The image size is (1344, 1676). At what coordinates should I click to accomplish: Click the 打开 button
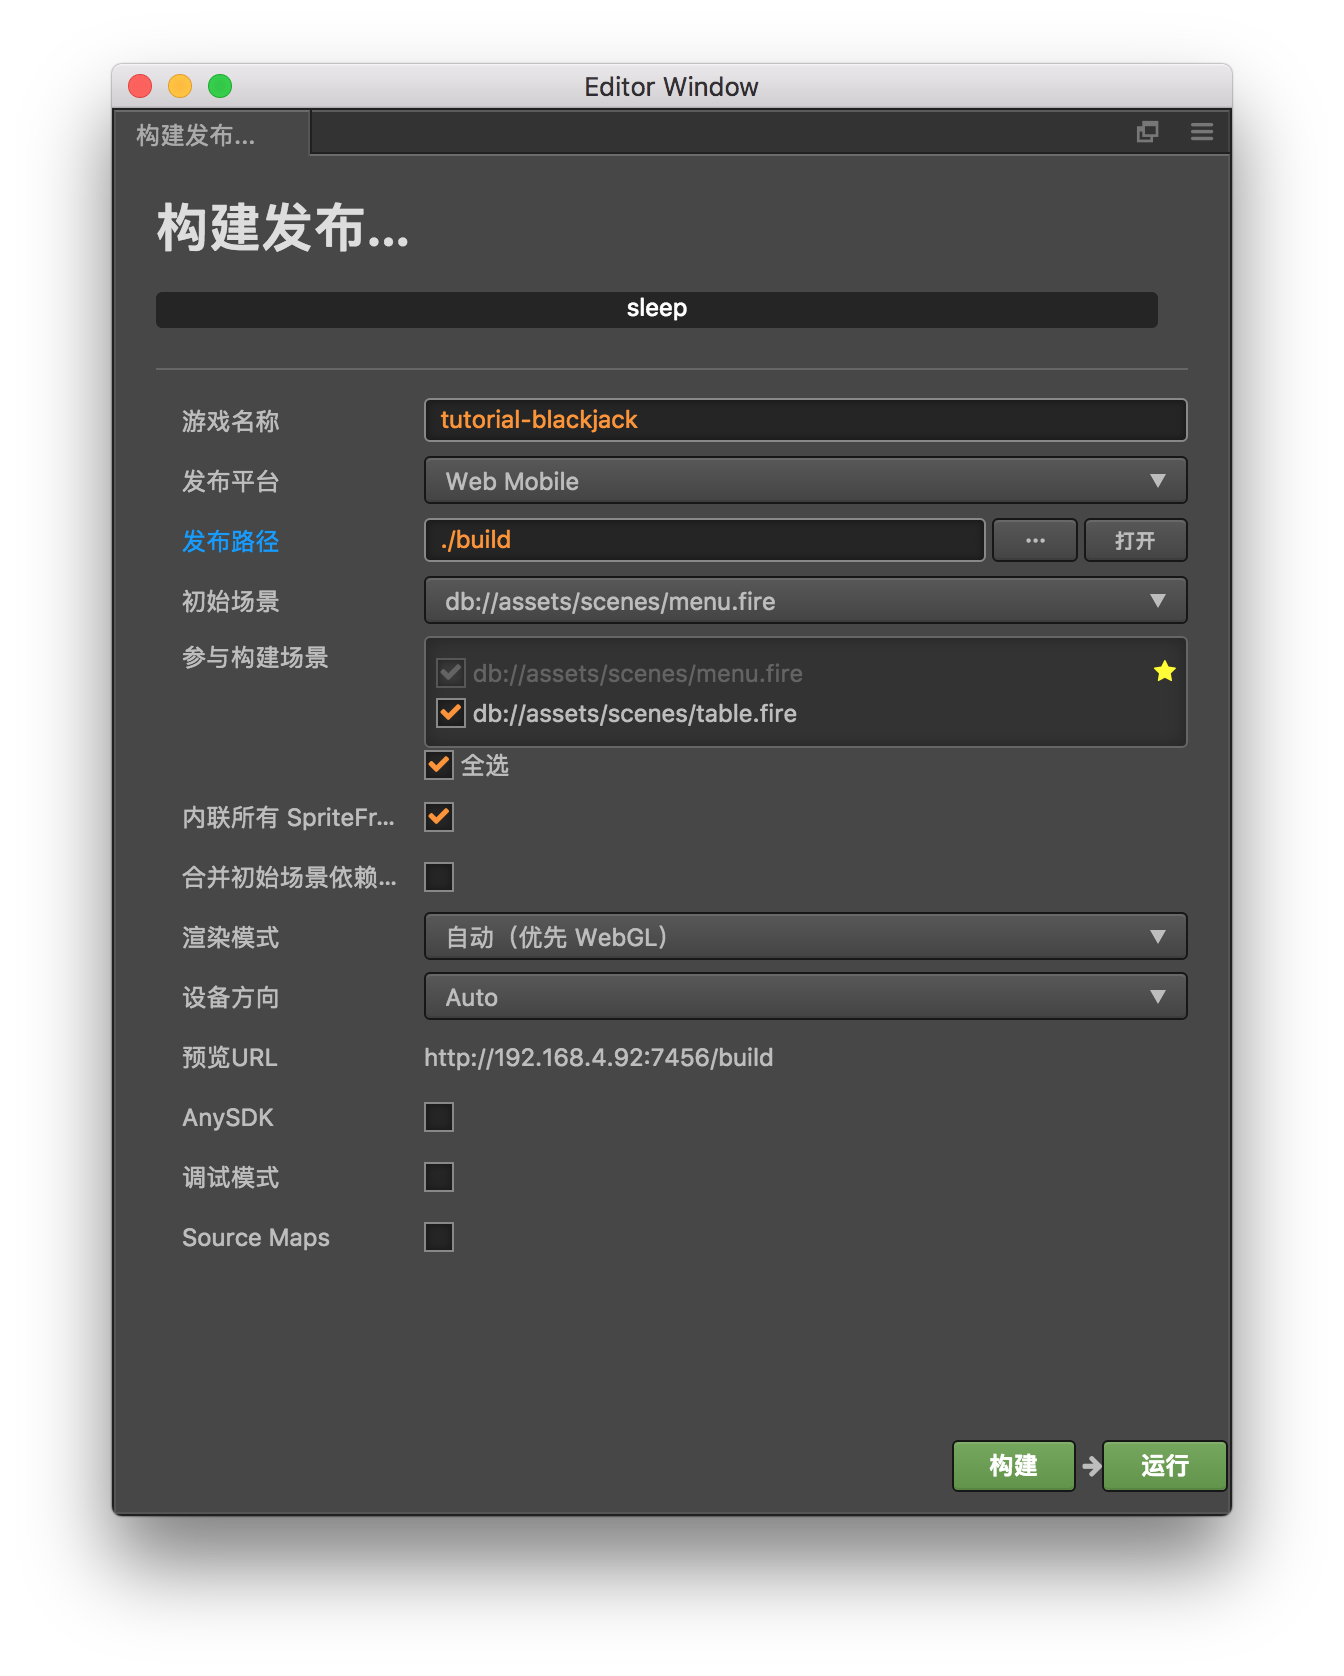1135,540
